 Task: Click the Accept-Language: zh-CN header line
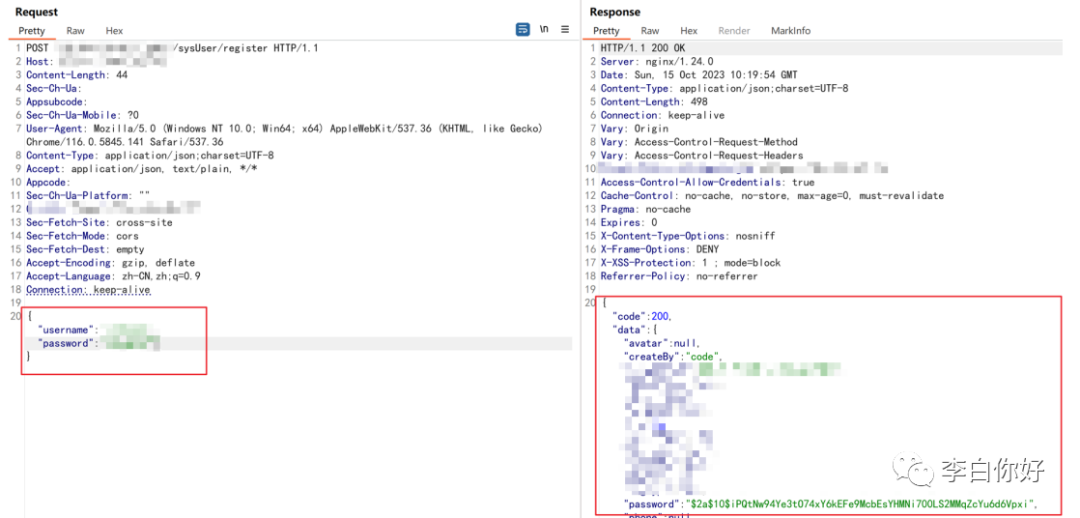pyautogui.click(x=113, y=276)
